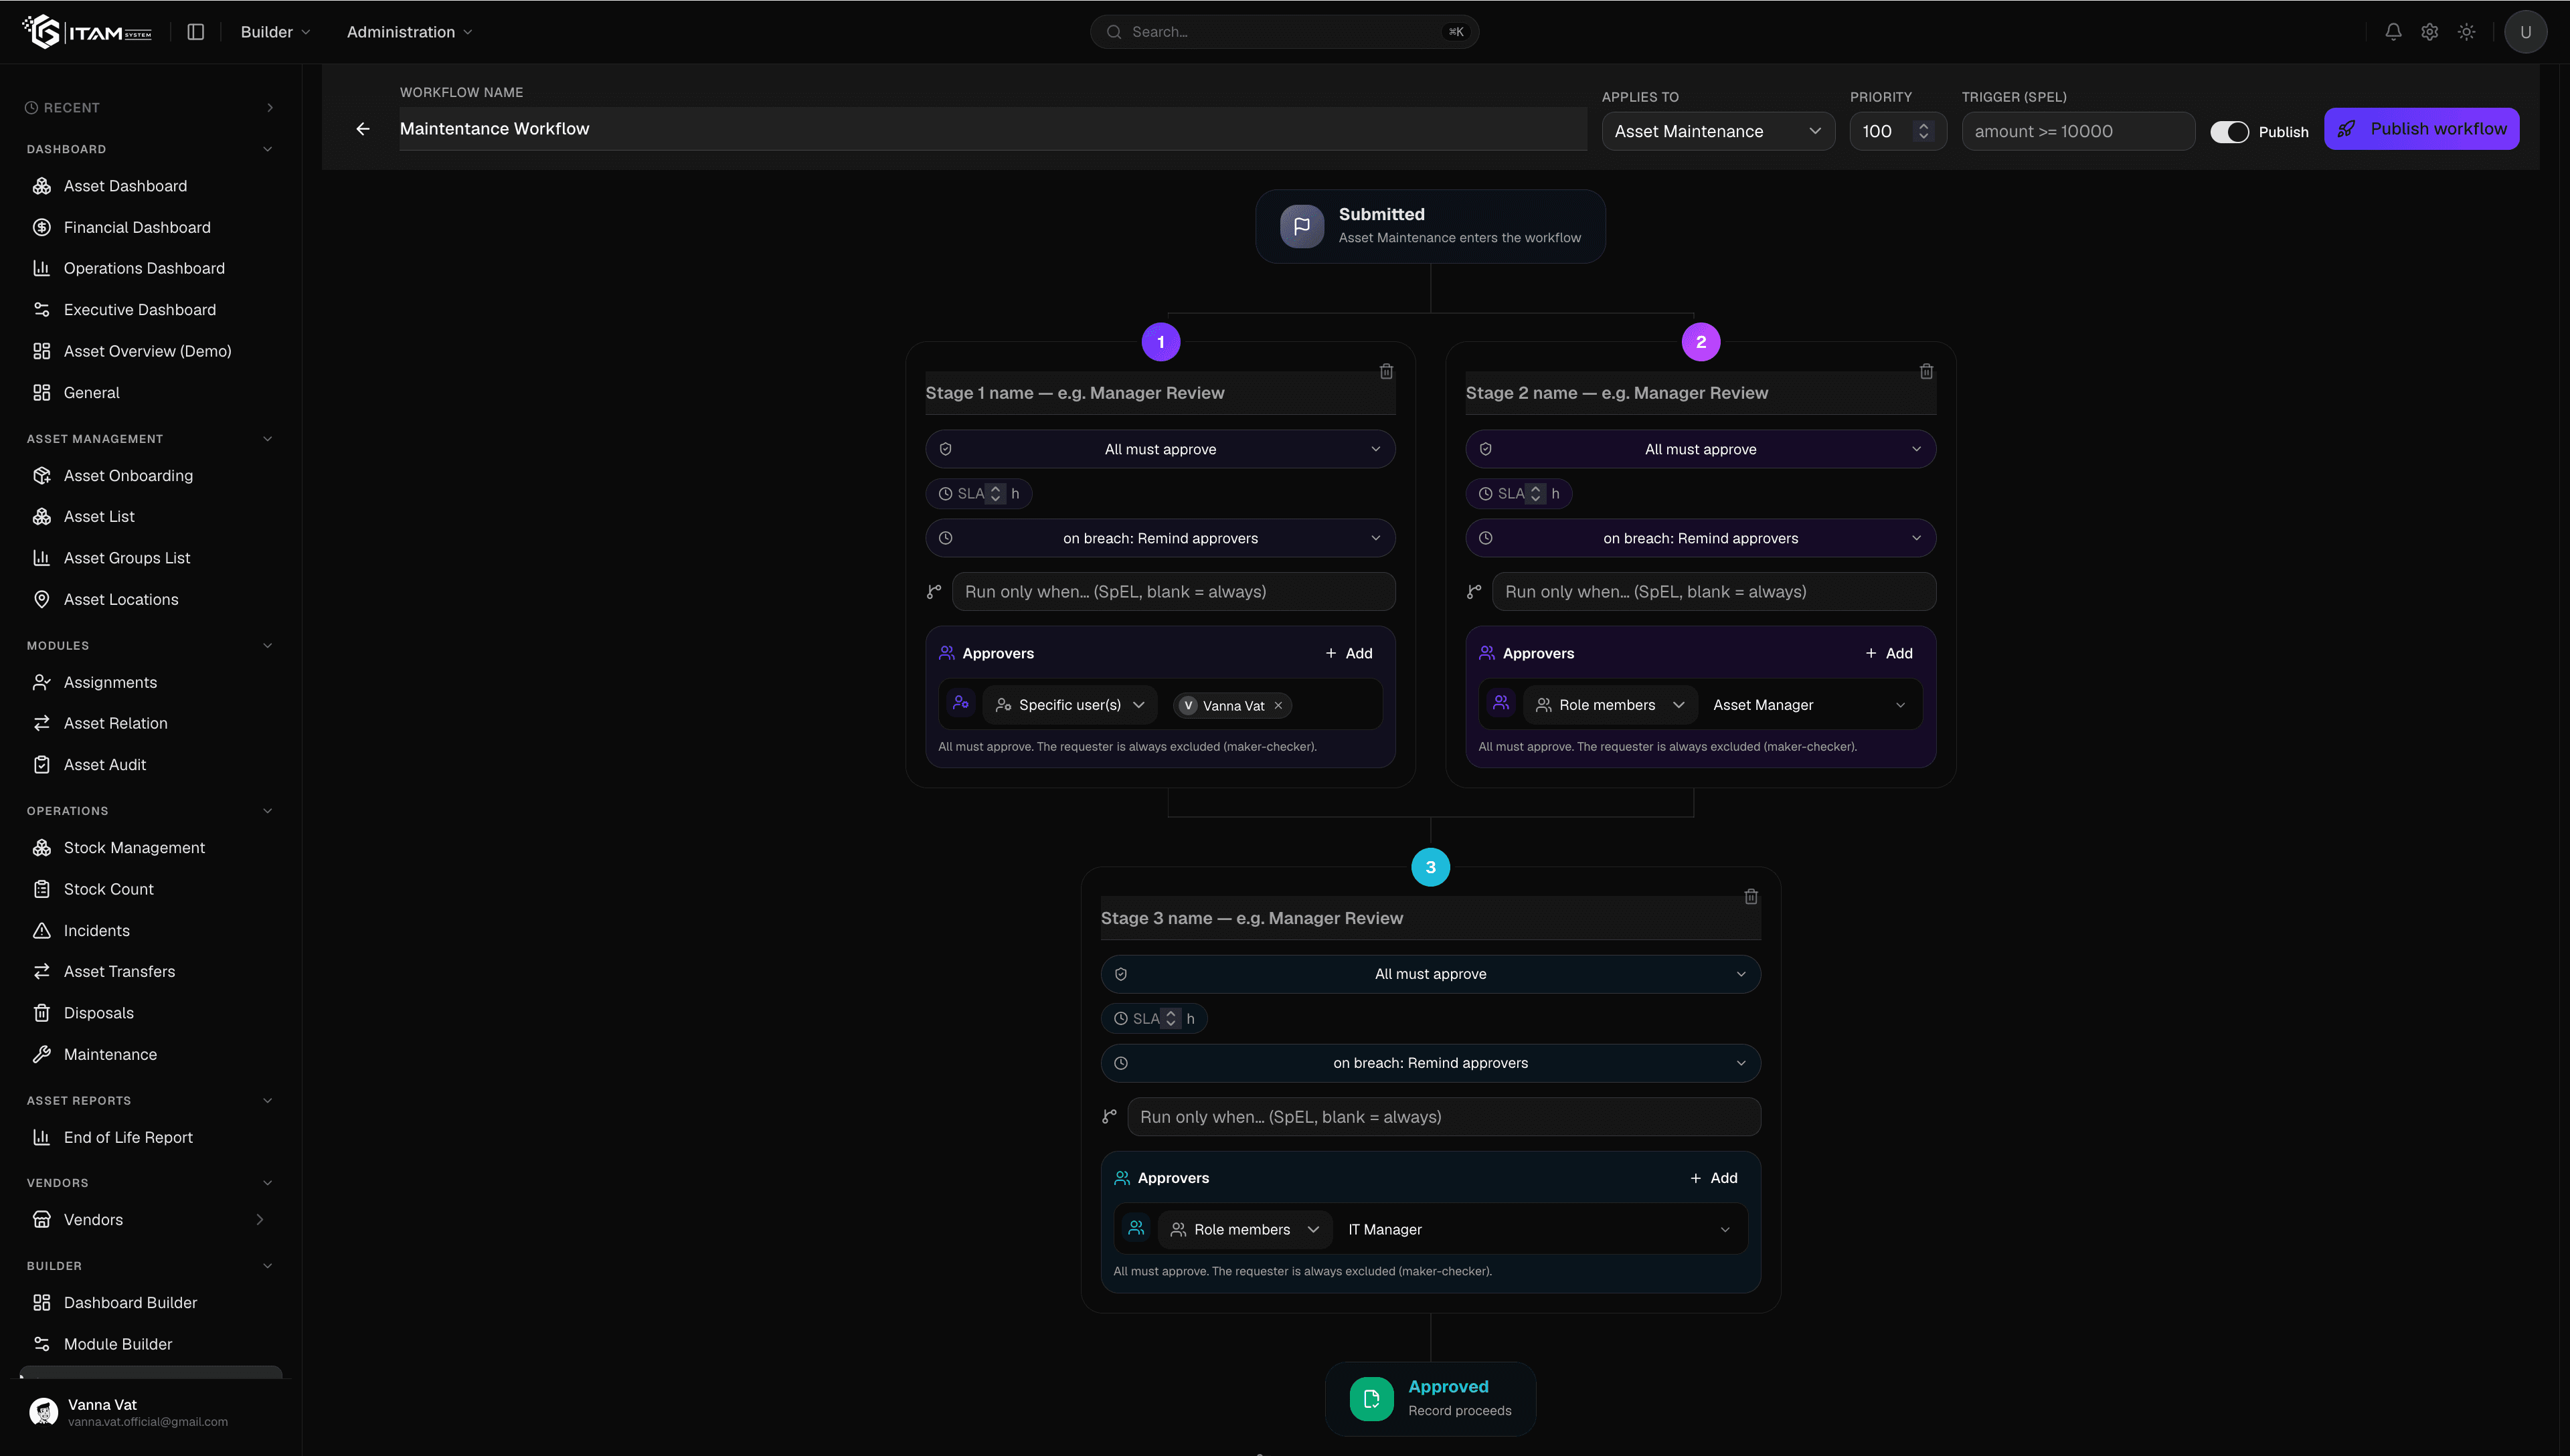Image resolution: width=2570 pixels, height=1456 pixels.
Task: Toggle the sidebar panel icon
Action: (196, 32)
